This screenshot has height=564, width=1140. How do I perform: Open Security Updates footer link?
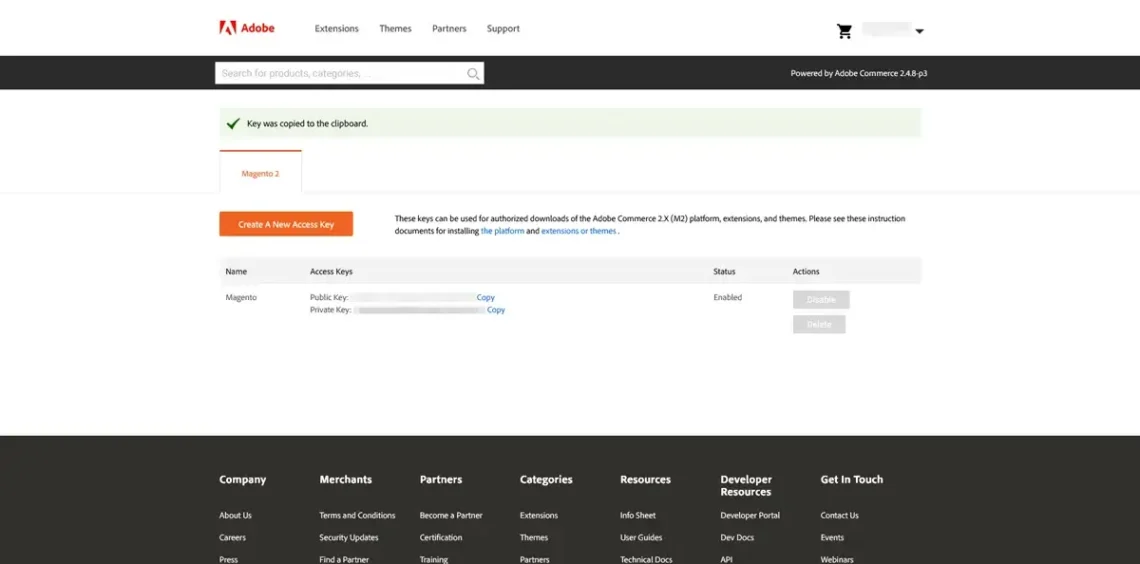click(x=349, y=538)
